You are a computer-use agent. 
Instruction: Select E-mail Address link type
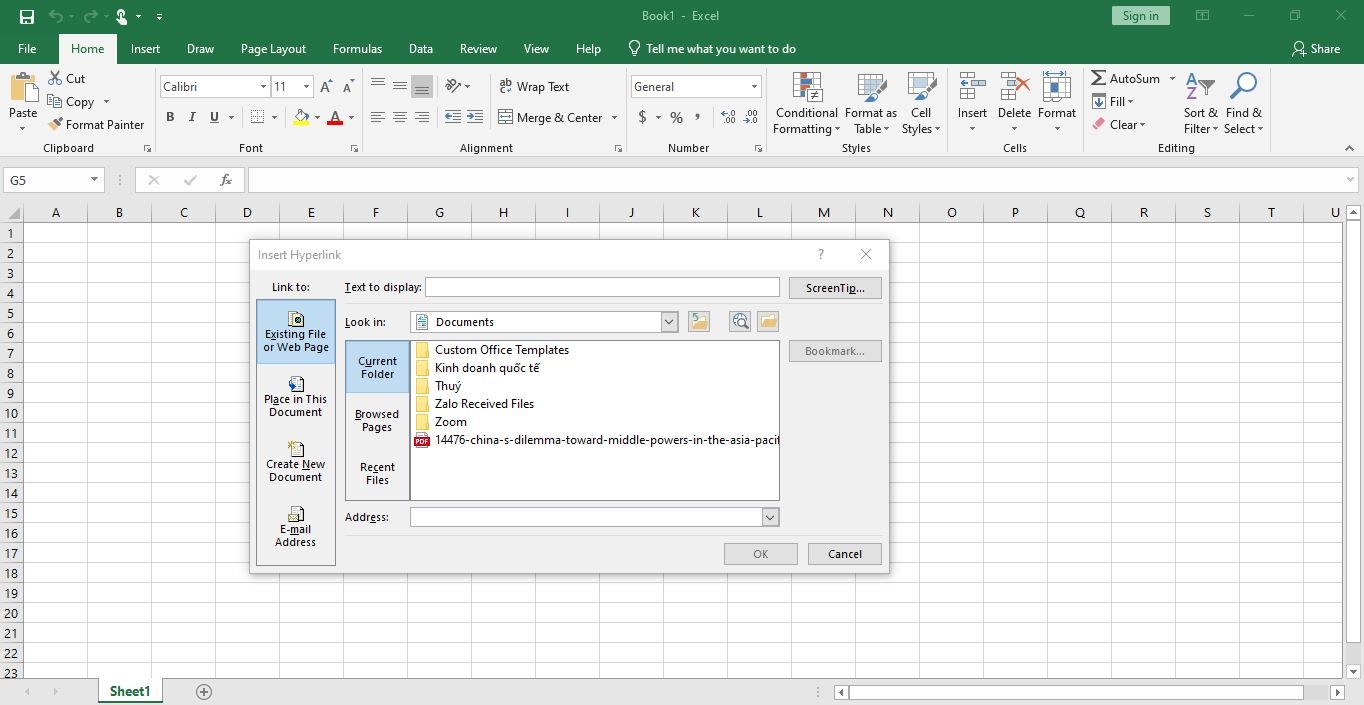296,527
